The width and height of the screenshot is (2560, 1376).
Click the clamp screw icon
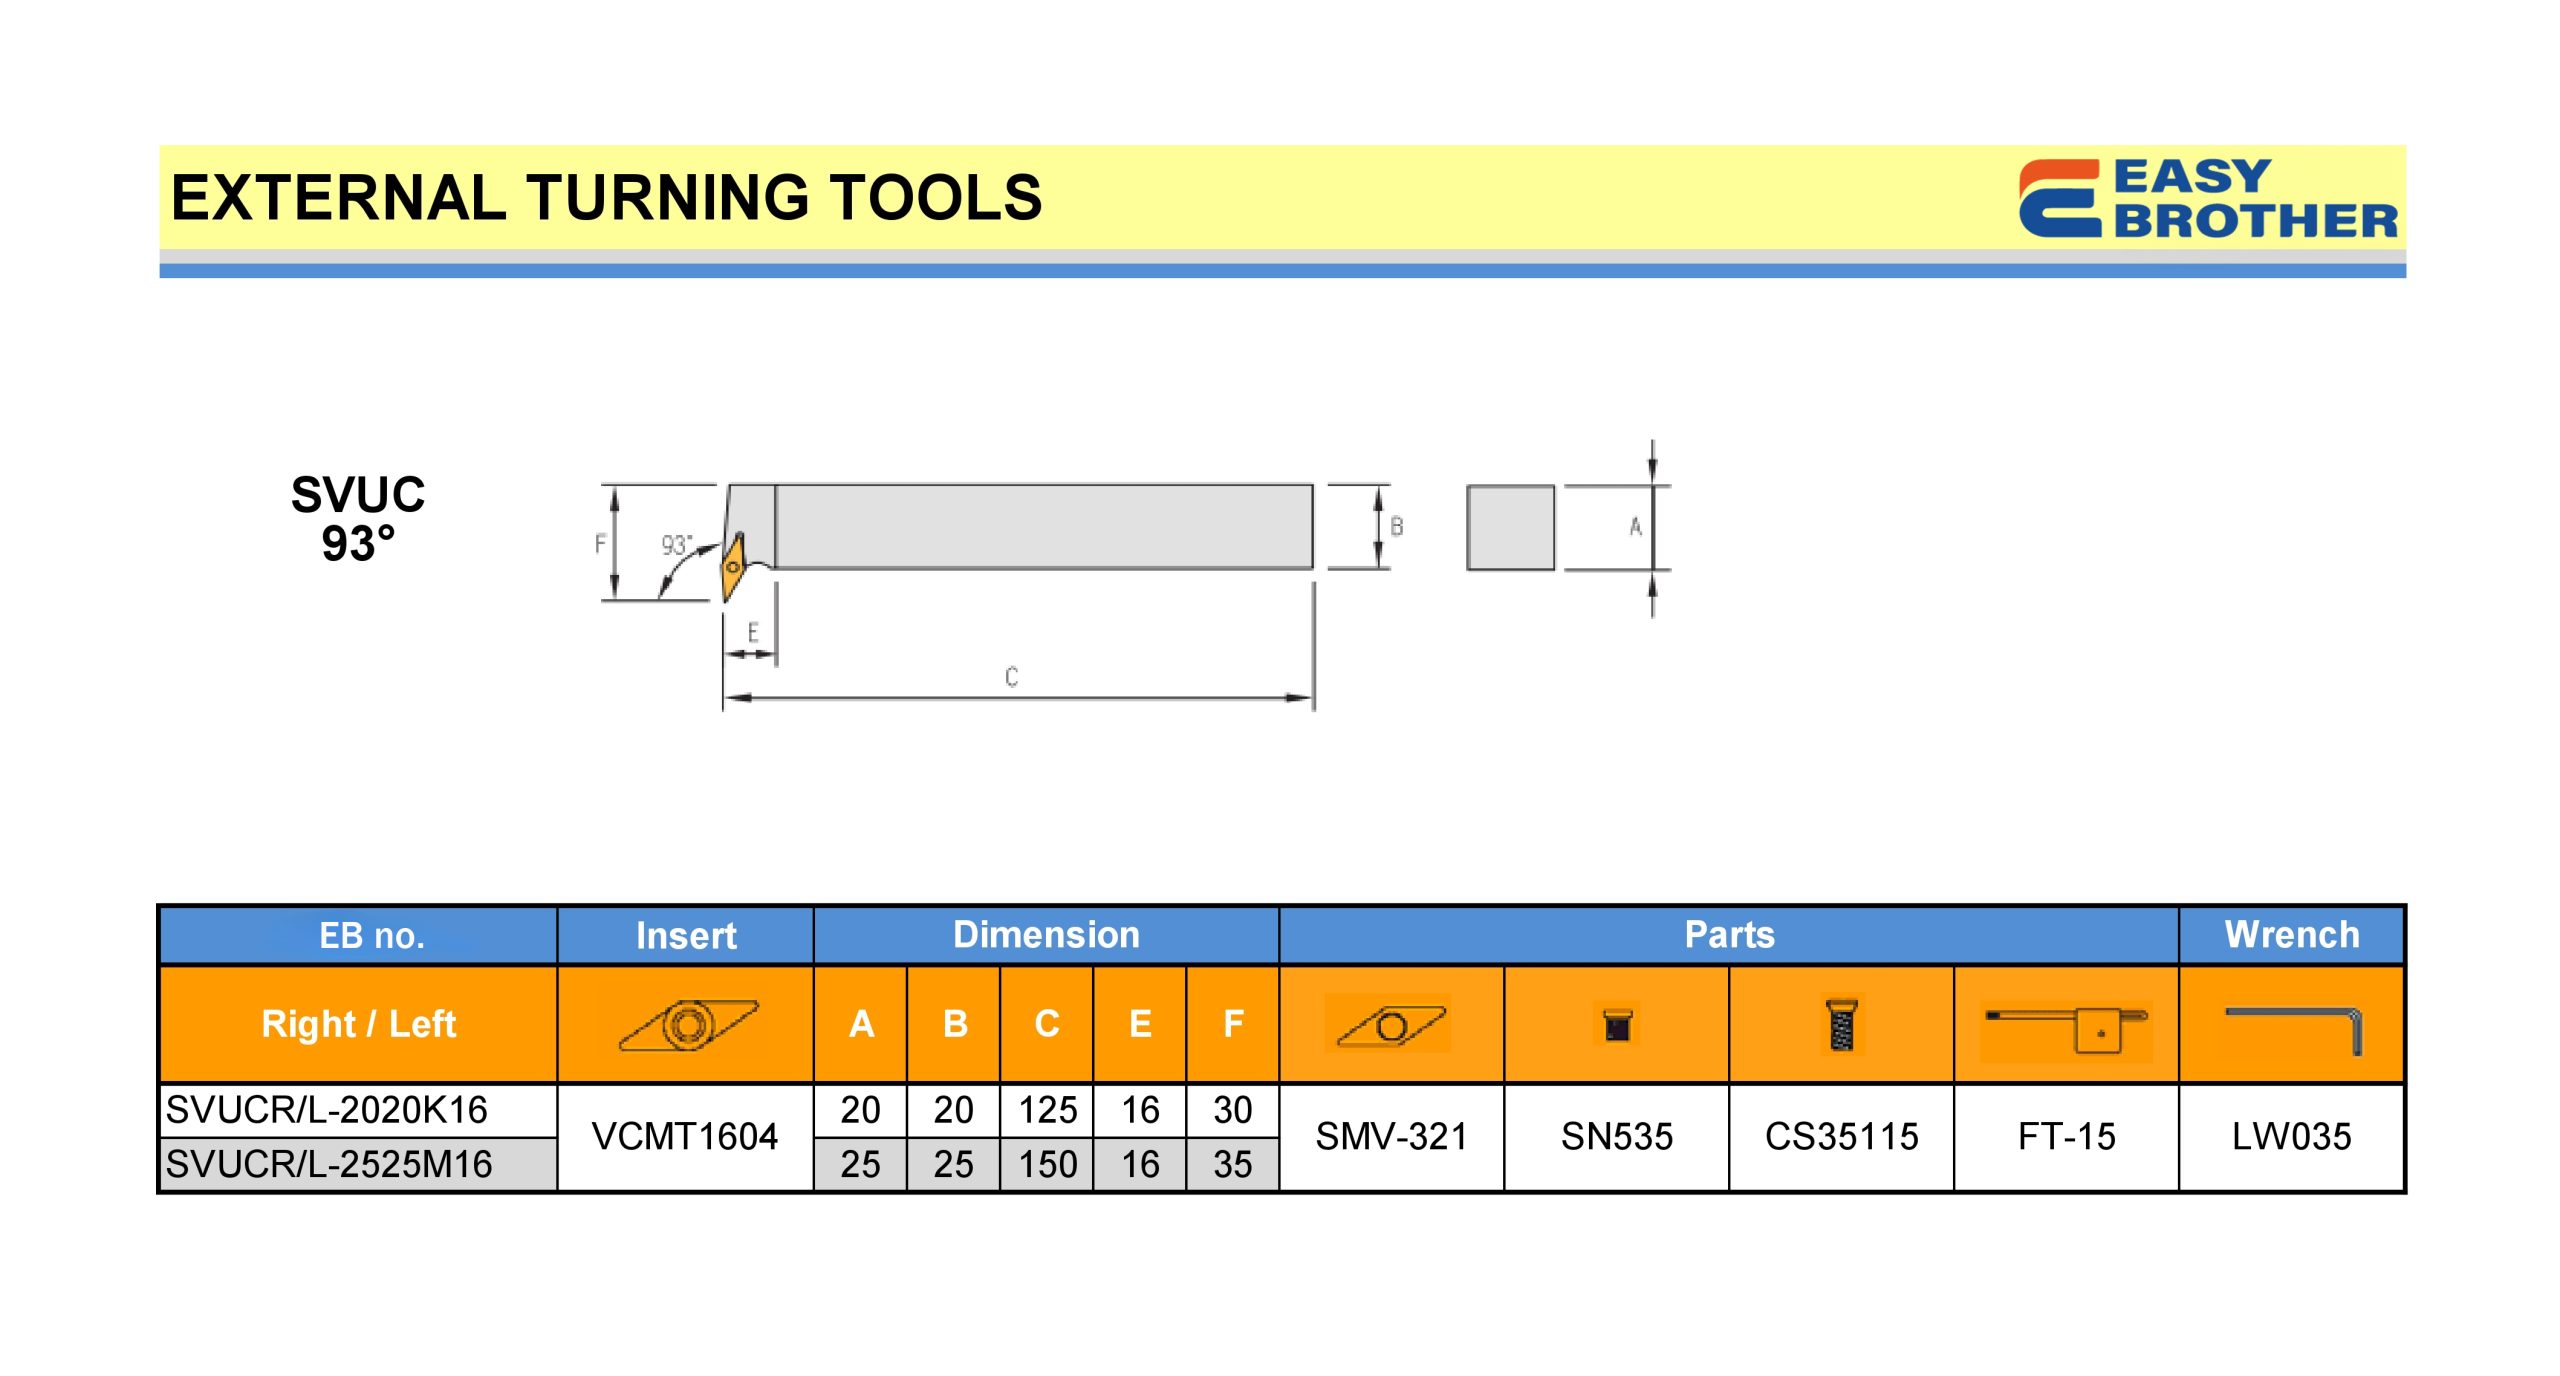click(x=1841, y=1025)
